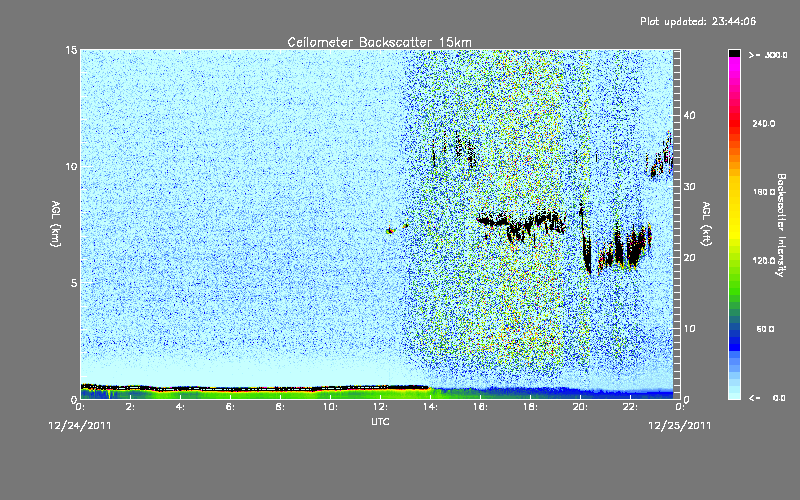Click the '20' tick on kft axis
The height and width of the screenshot is (500, 800).
[689, 257]
